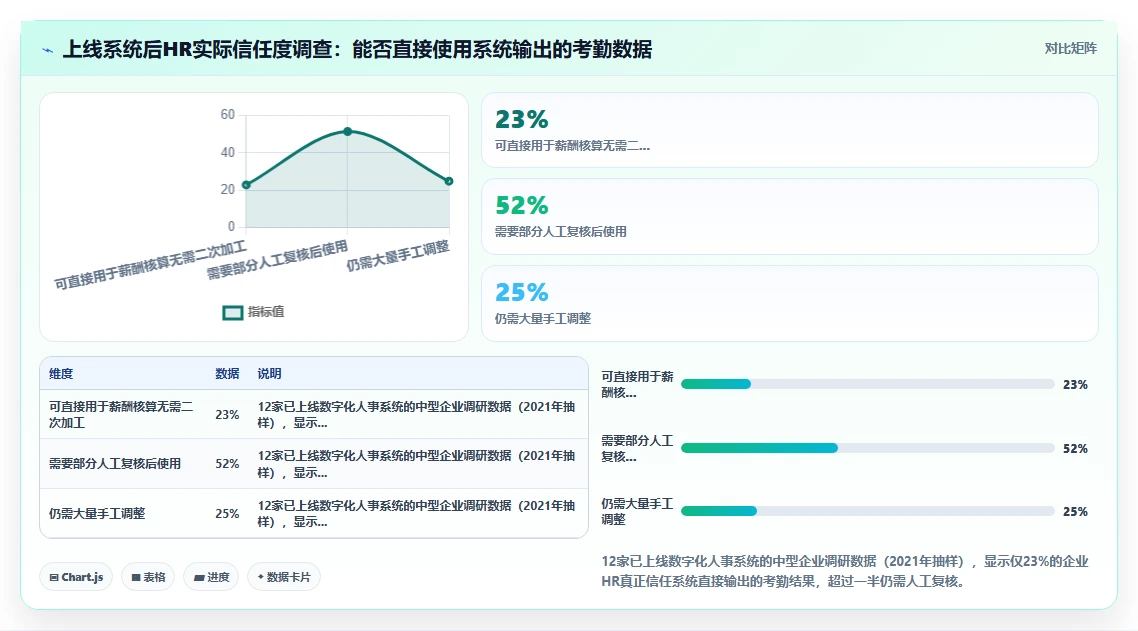Select the 25% data card
This screenshot has height=631, width=1138.
click(790, 303)
